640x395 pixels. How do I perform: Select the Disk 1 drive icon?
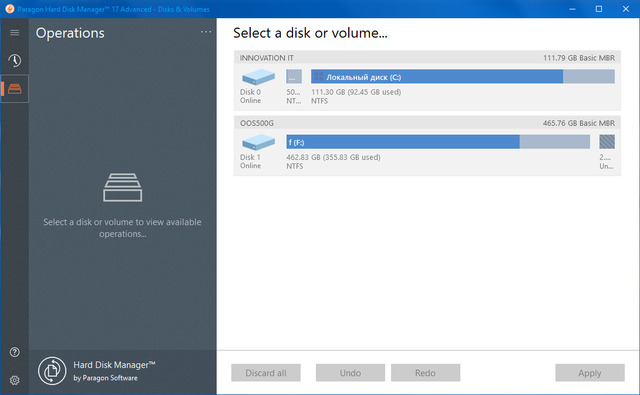258,142
